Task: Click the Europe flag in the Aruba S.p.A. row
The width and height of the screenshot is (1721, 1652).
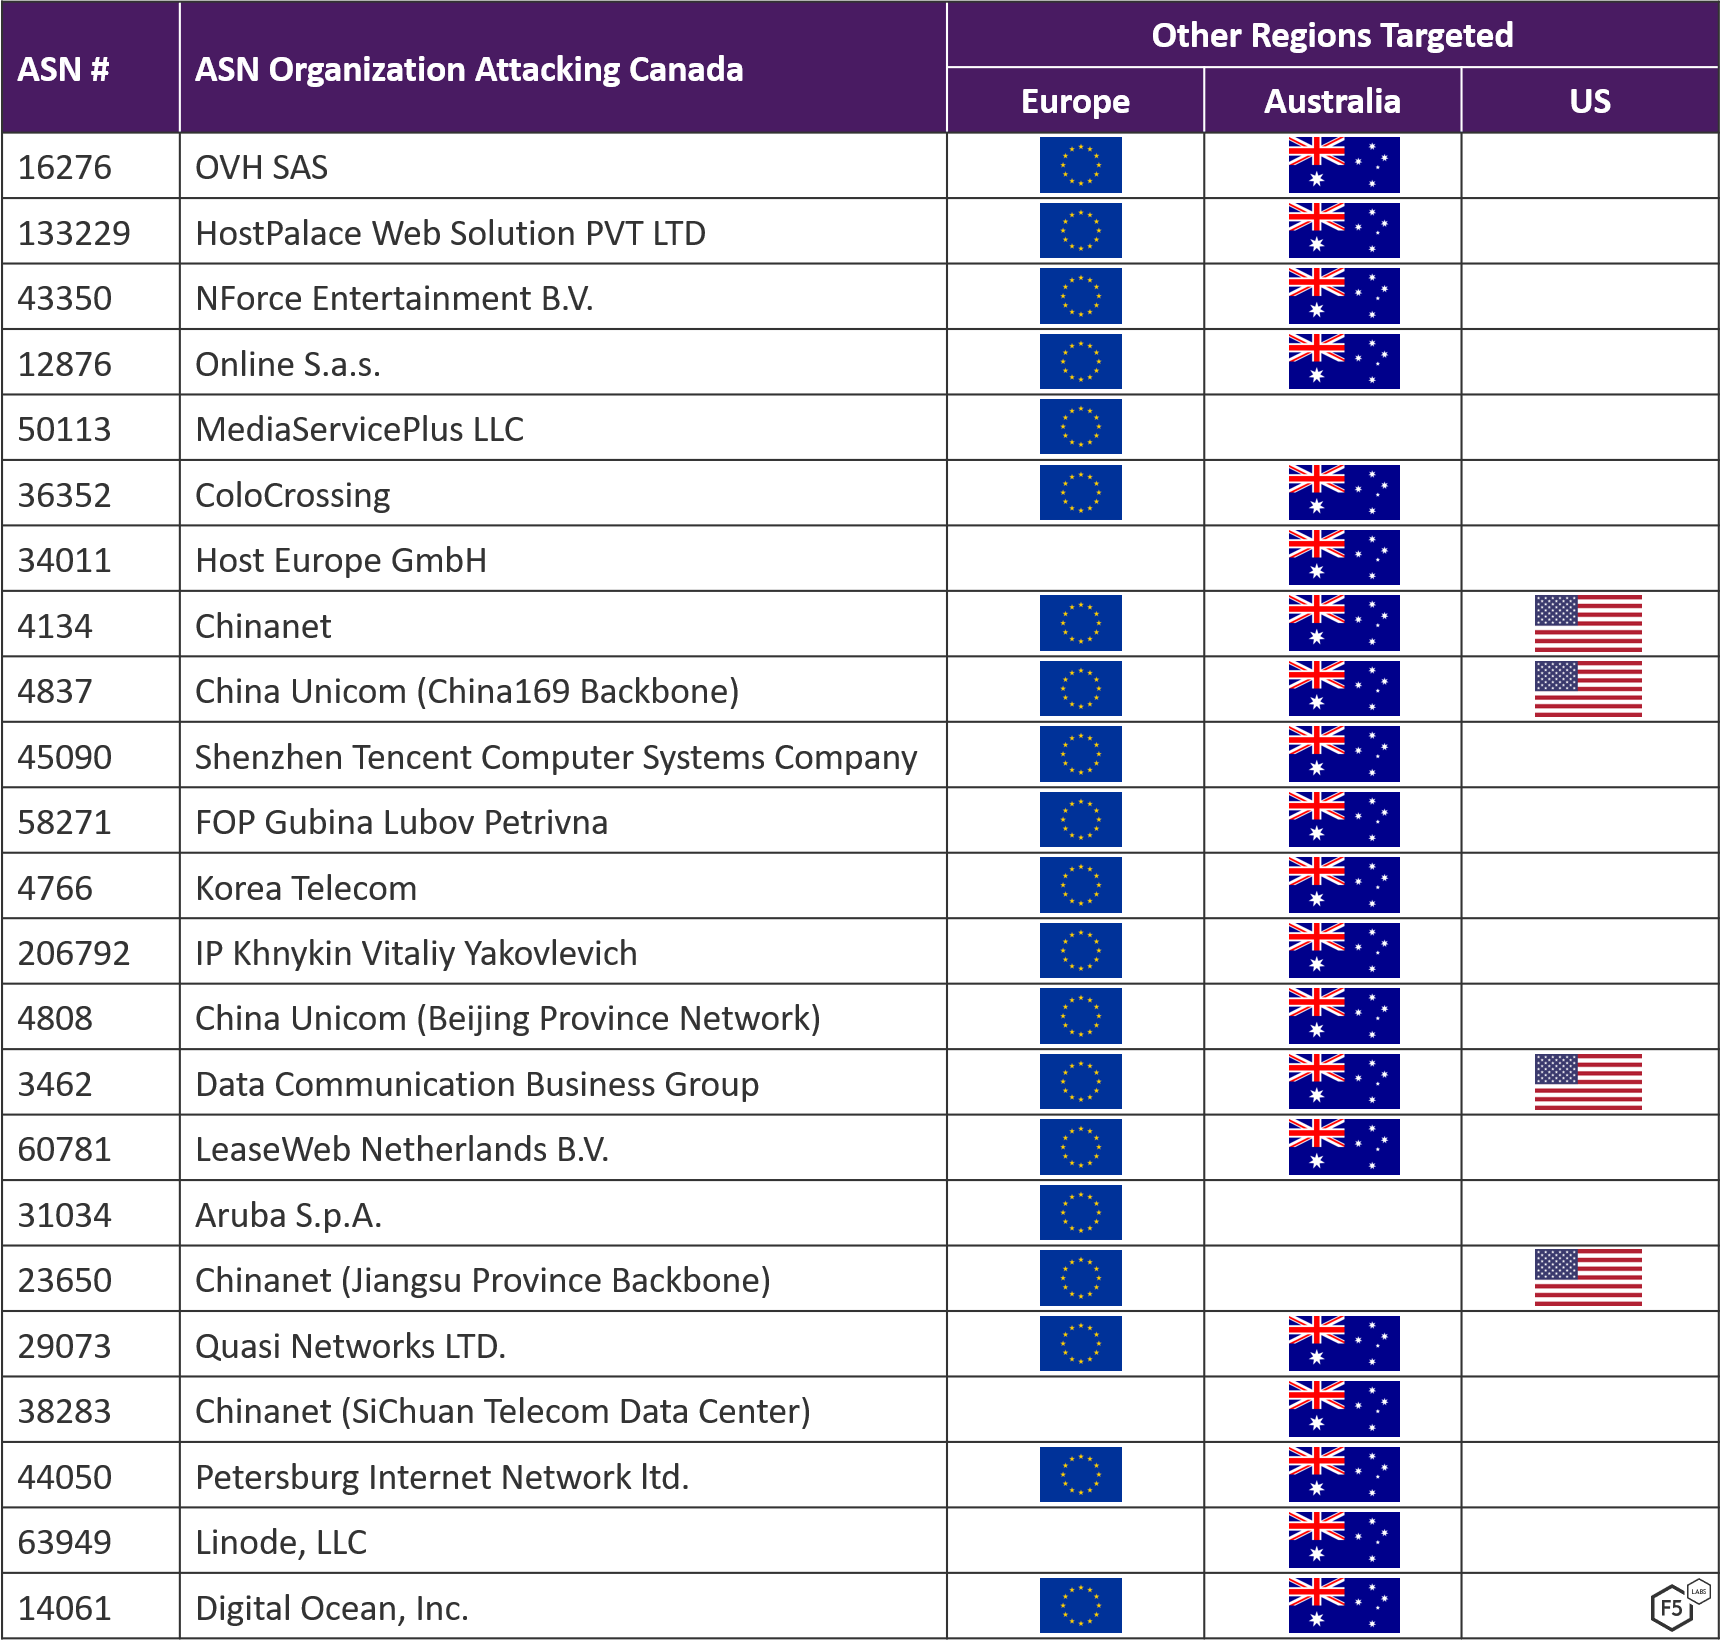Action: (1080, 1213)
